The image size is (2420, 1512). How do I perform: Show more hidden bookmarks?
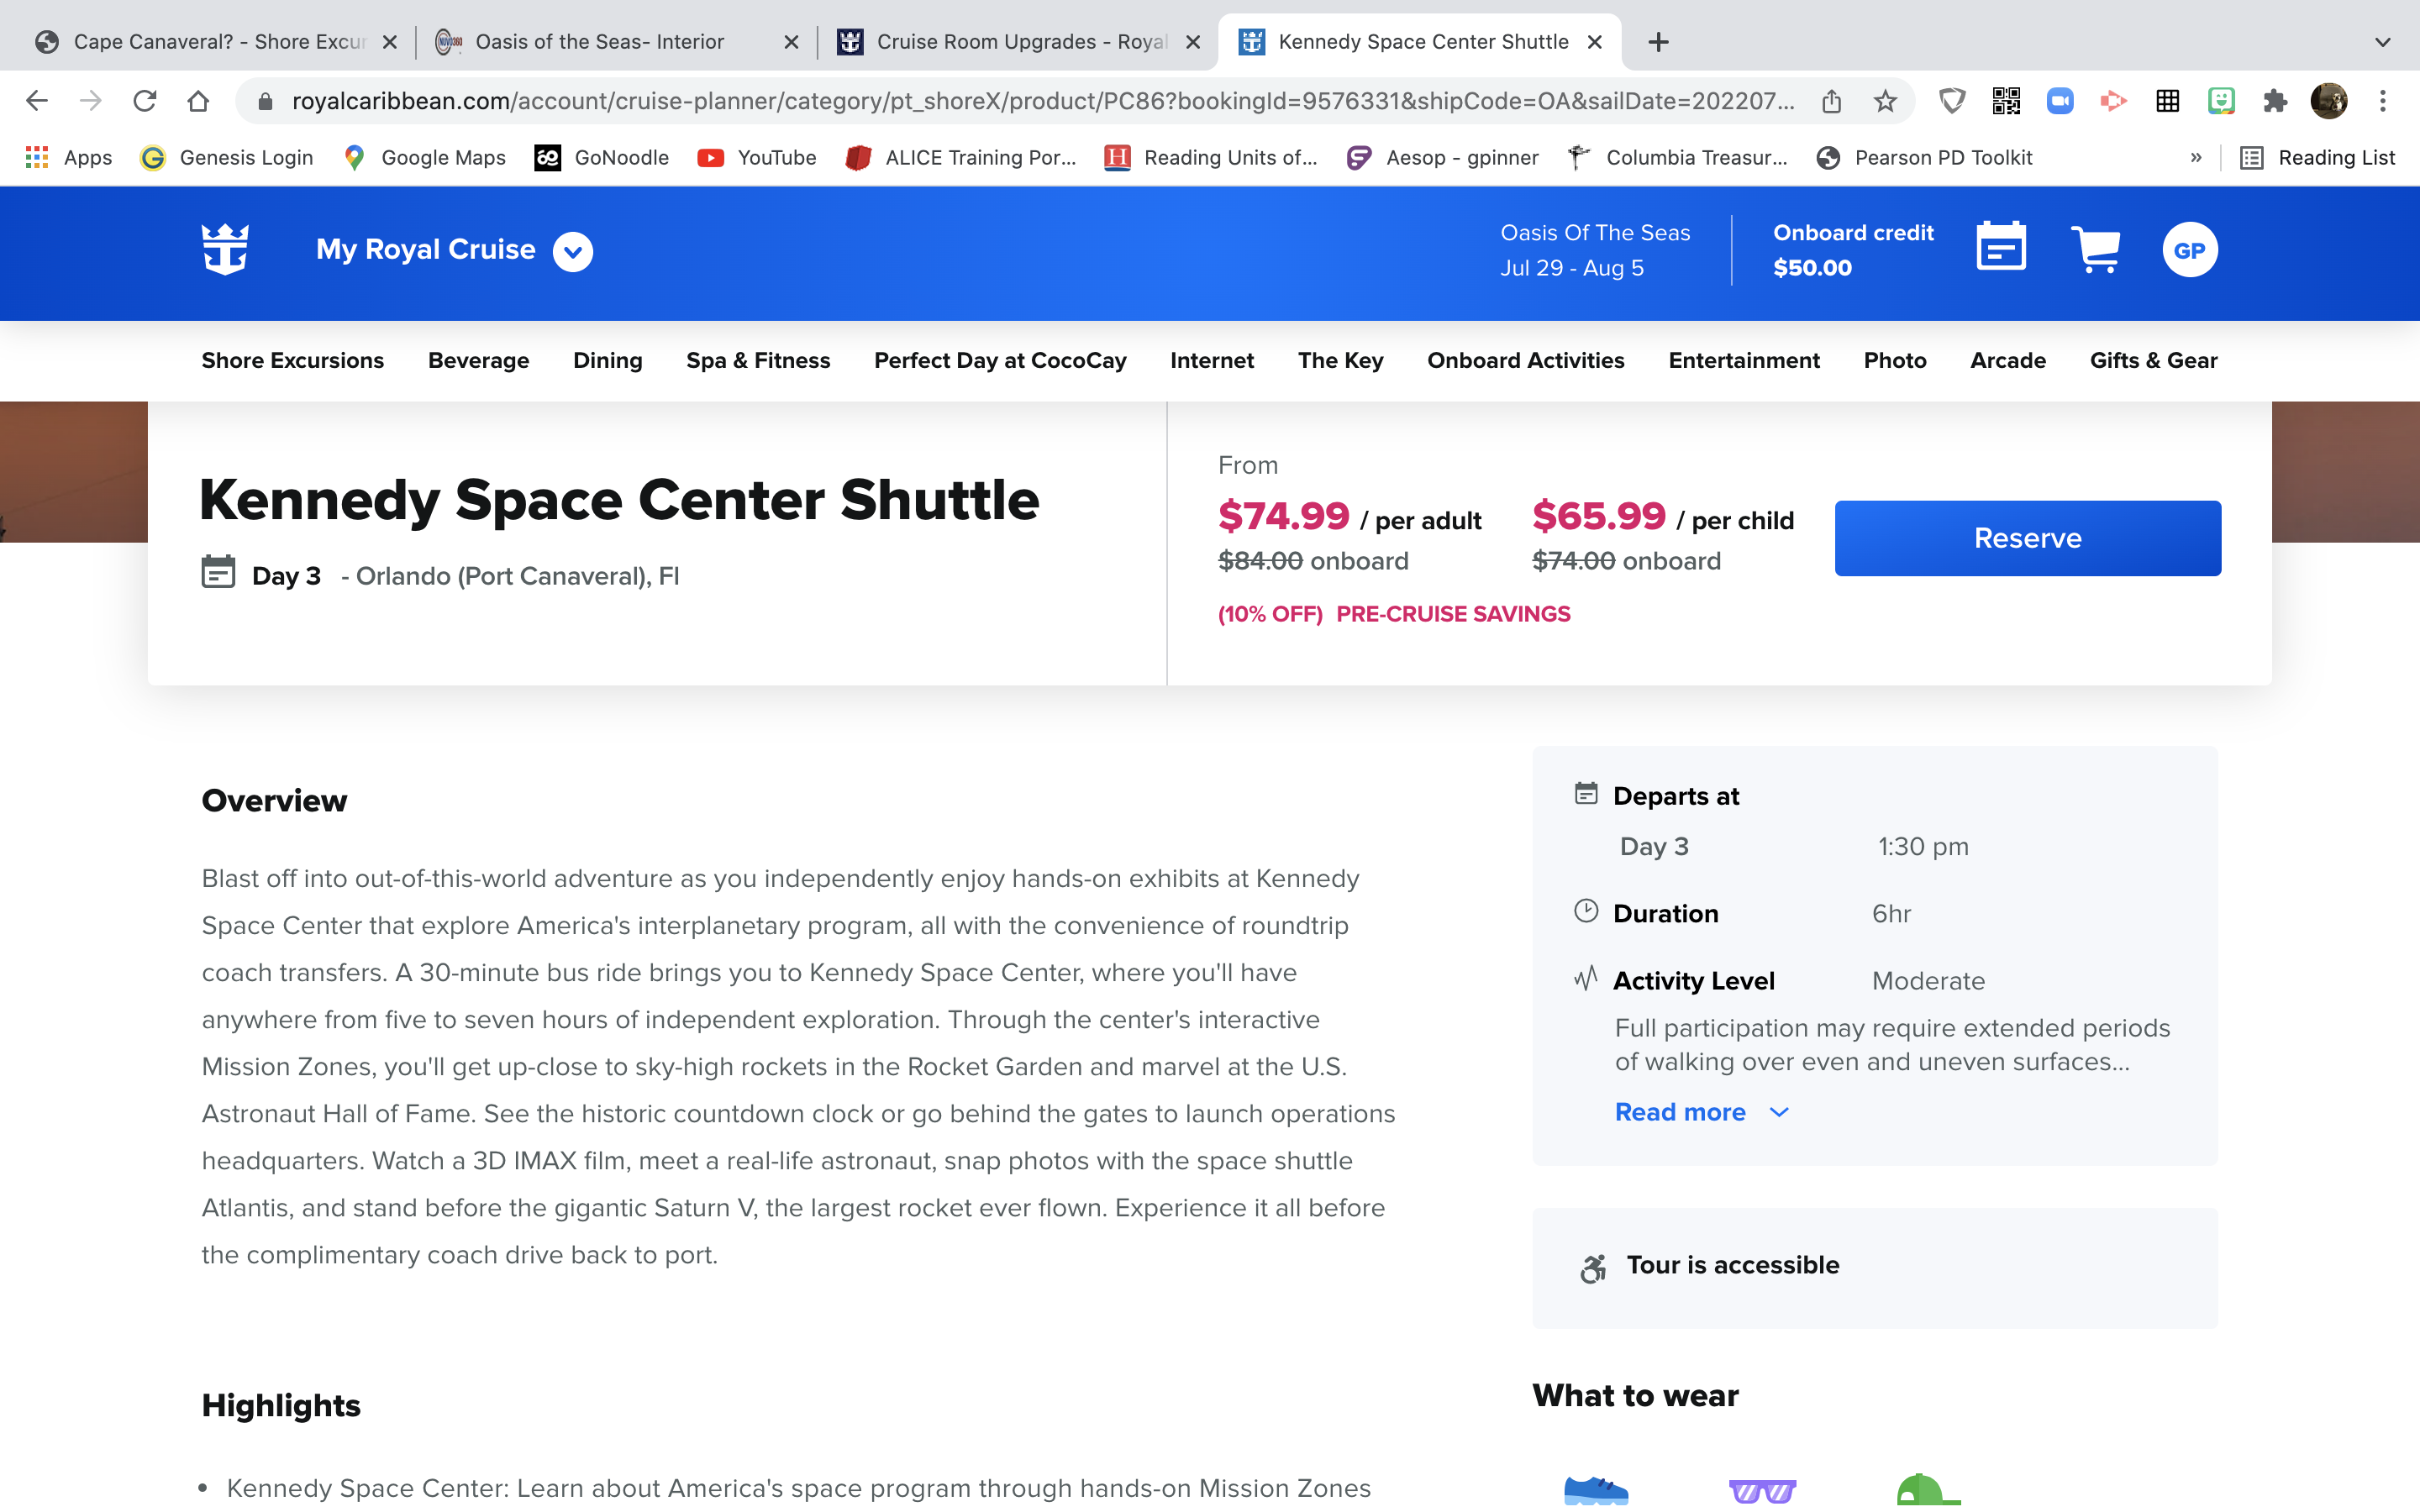coord(2196,158)
